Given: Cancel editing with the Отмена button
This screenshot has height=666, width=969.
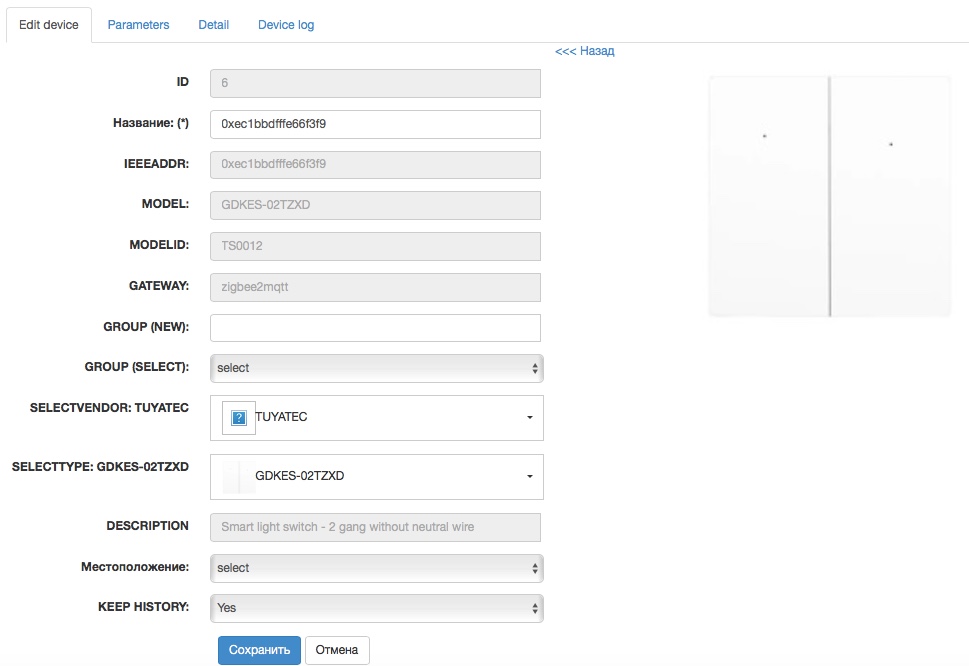Looking at the screenshot, I should coord(337,650).
